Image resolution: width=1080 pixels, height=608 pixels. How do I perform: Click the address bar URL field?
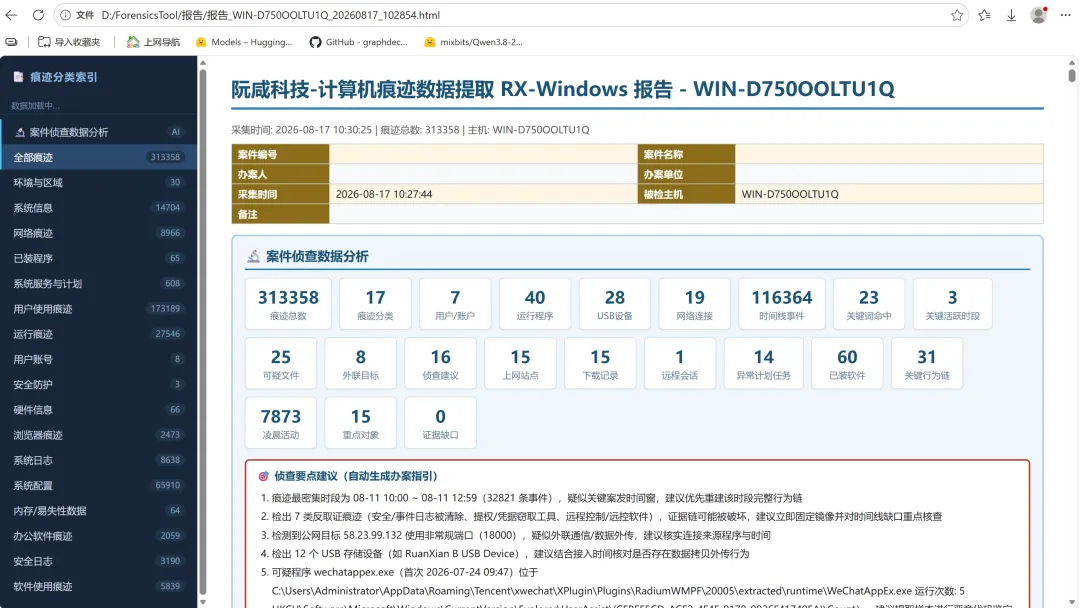click(x=510, y=15)
